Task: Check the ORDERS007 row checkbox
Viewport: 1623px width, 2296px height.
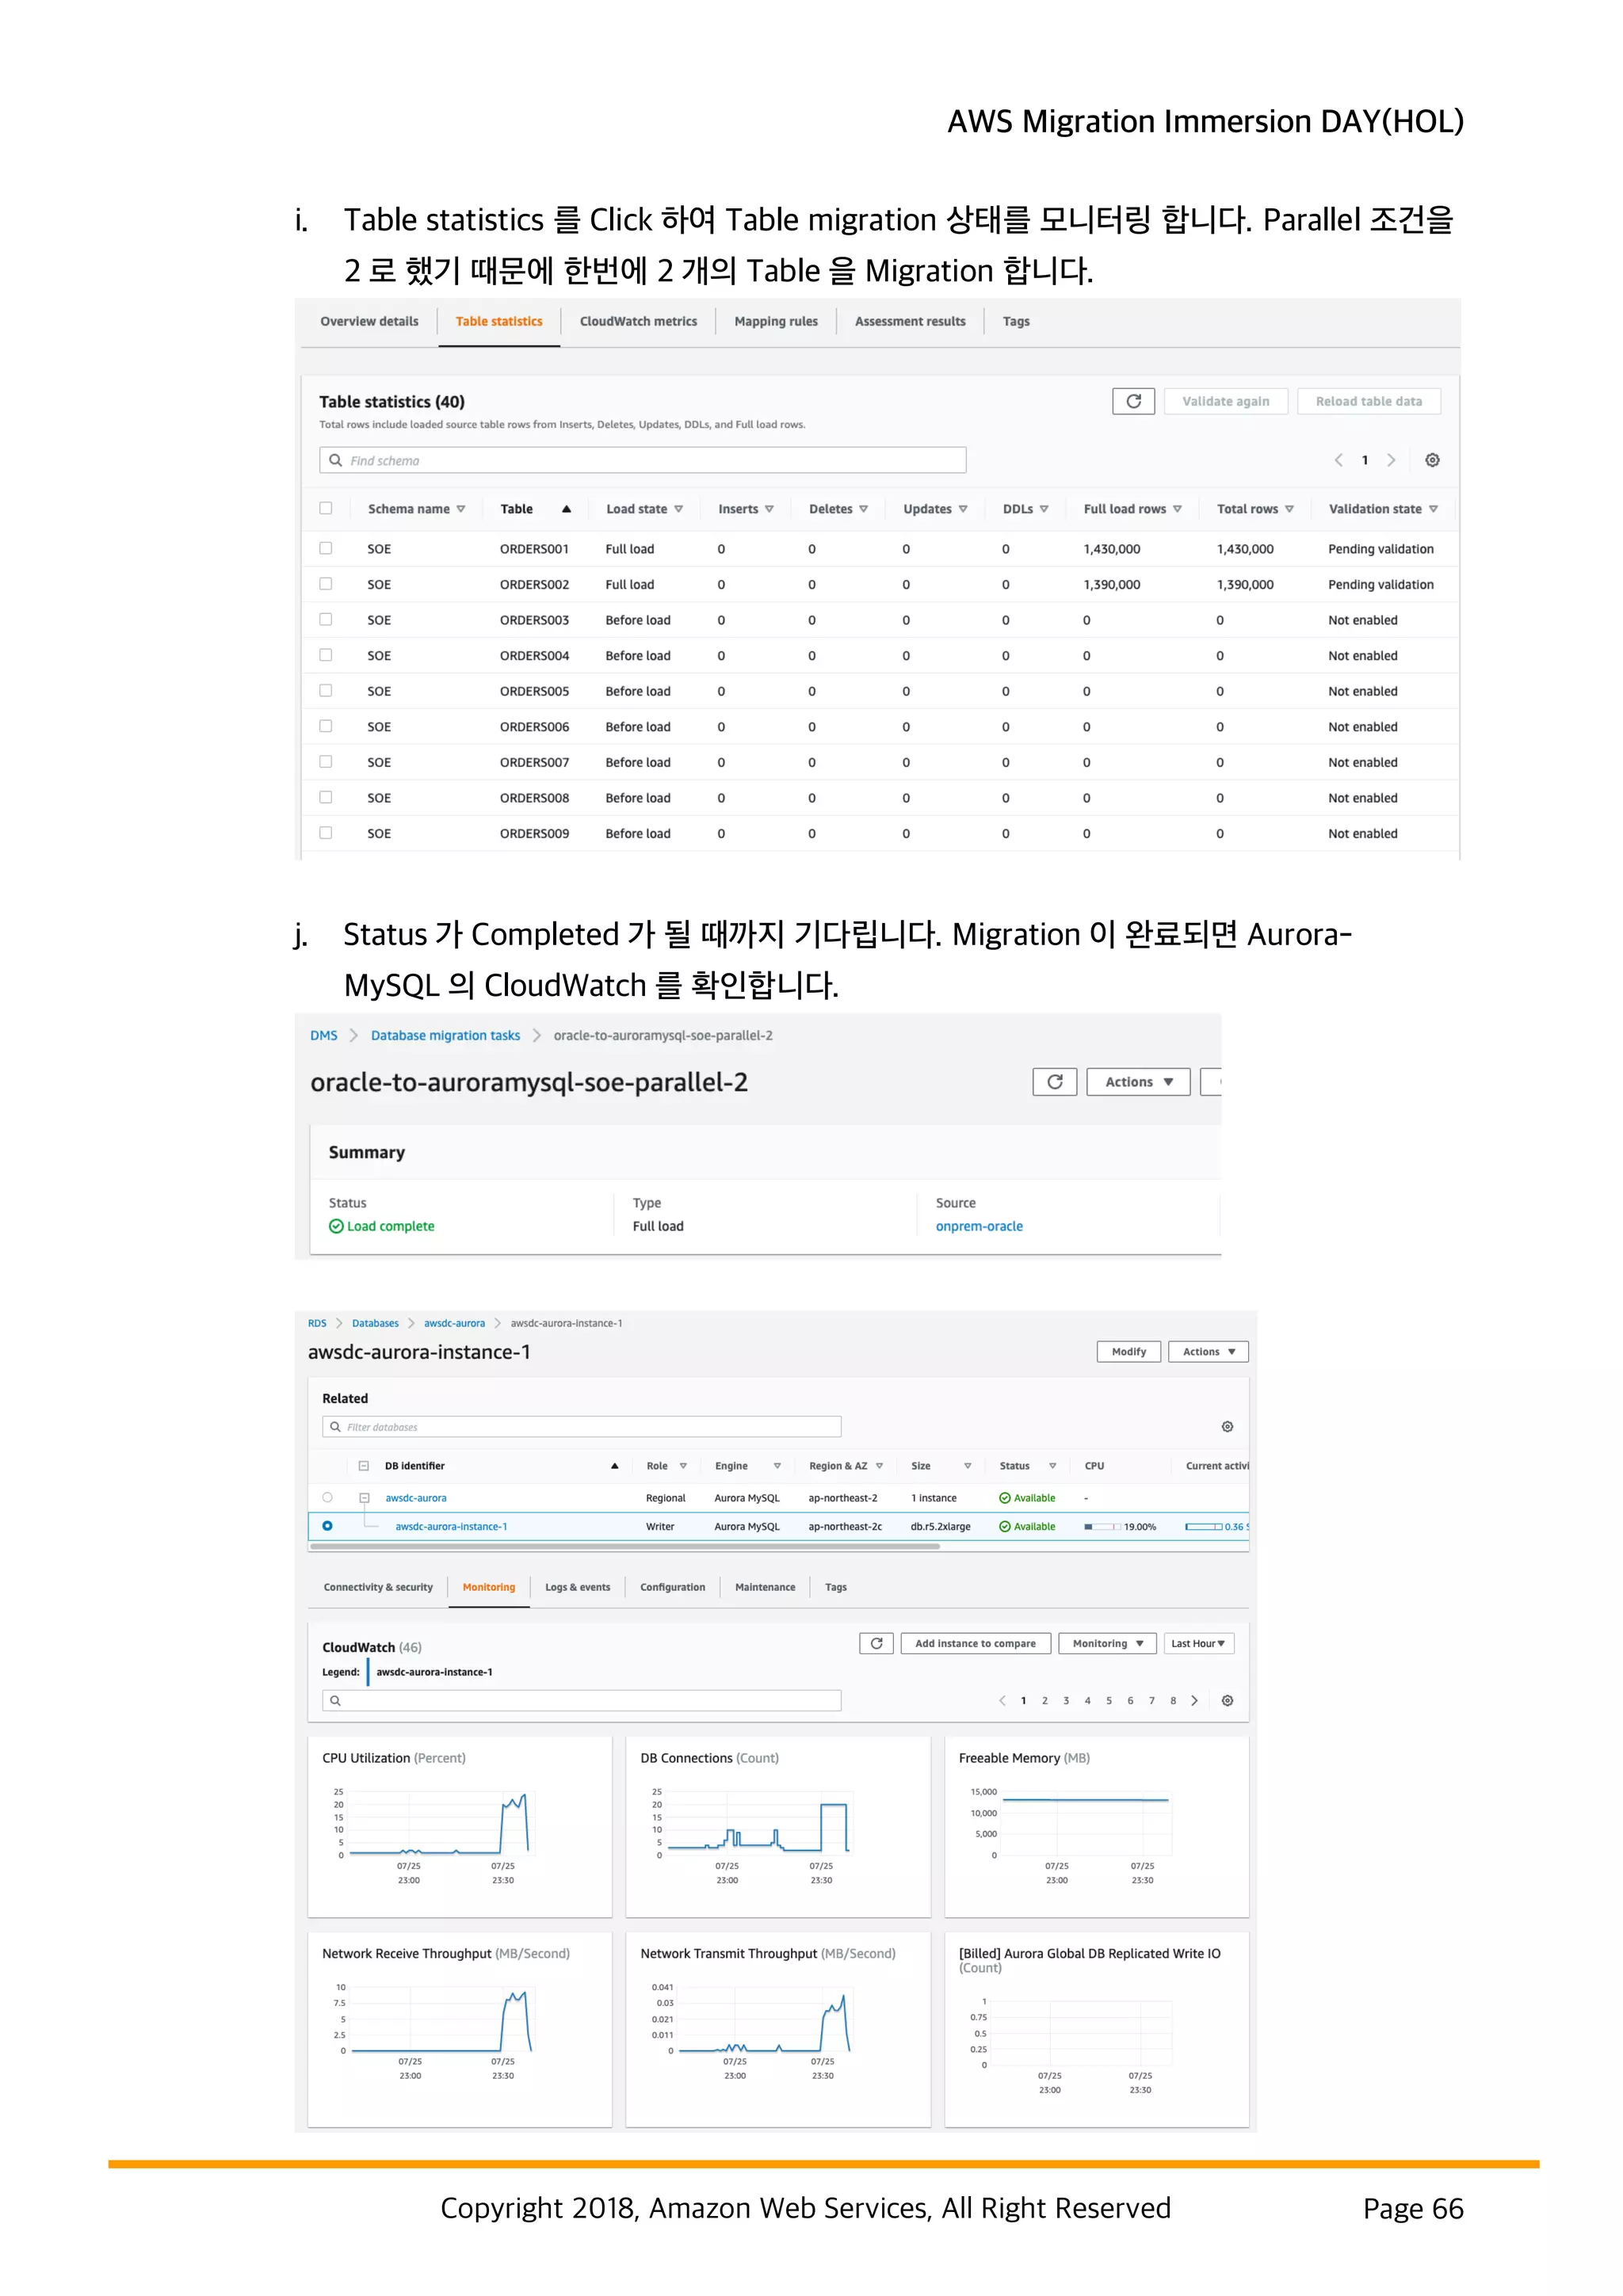Action: 325,761
